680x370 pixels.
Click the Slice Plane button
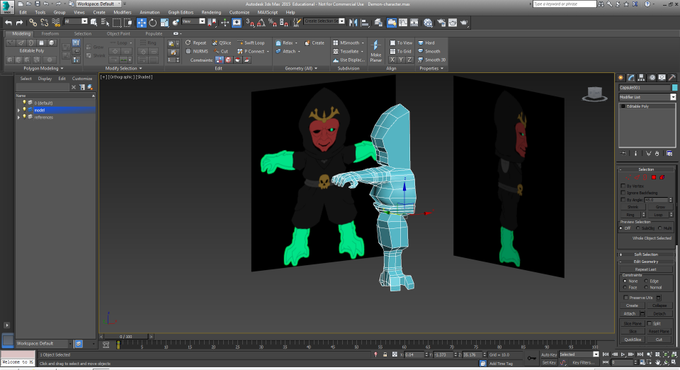point(632,324)
